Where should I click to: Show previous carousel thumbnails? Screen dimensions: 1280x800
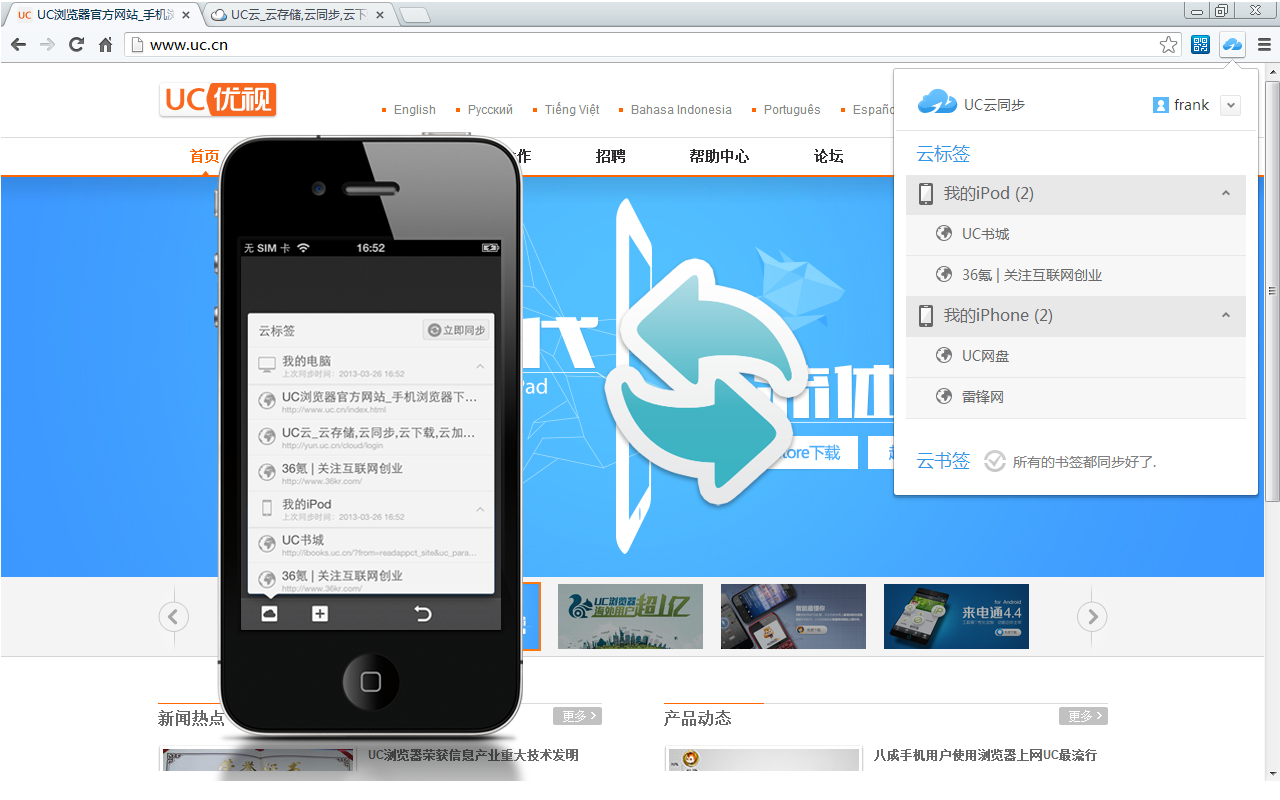tap(173, 617)
